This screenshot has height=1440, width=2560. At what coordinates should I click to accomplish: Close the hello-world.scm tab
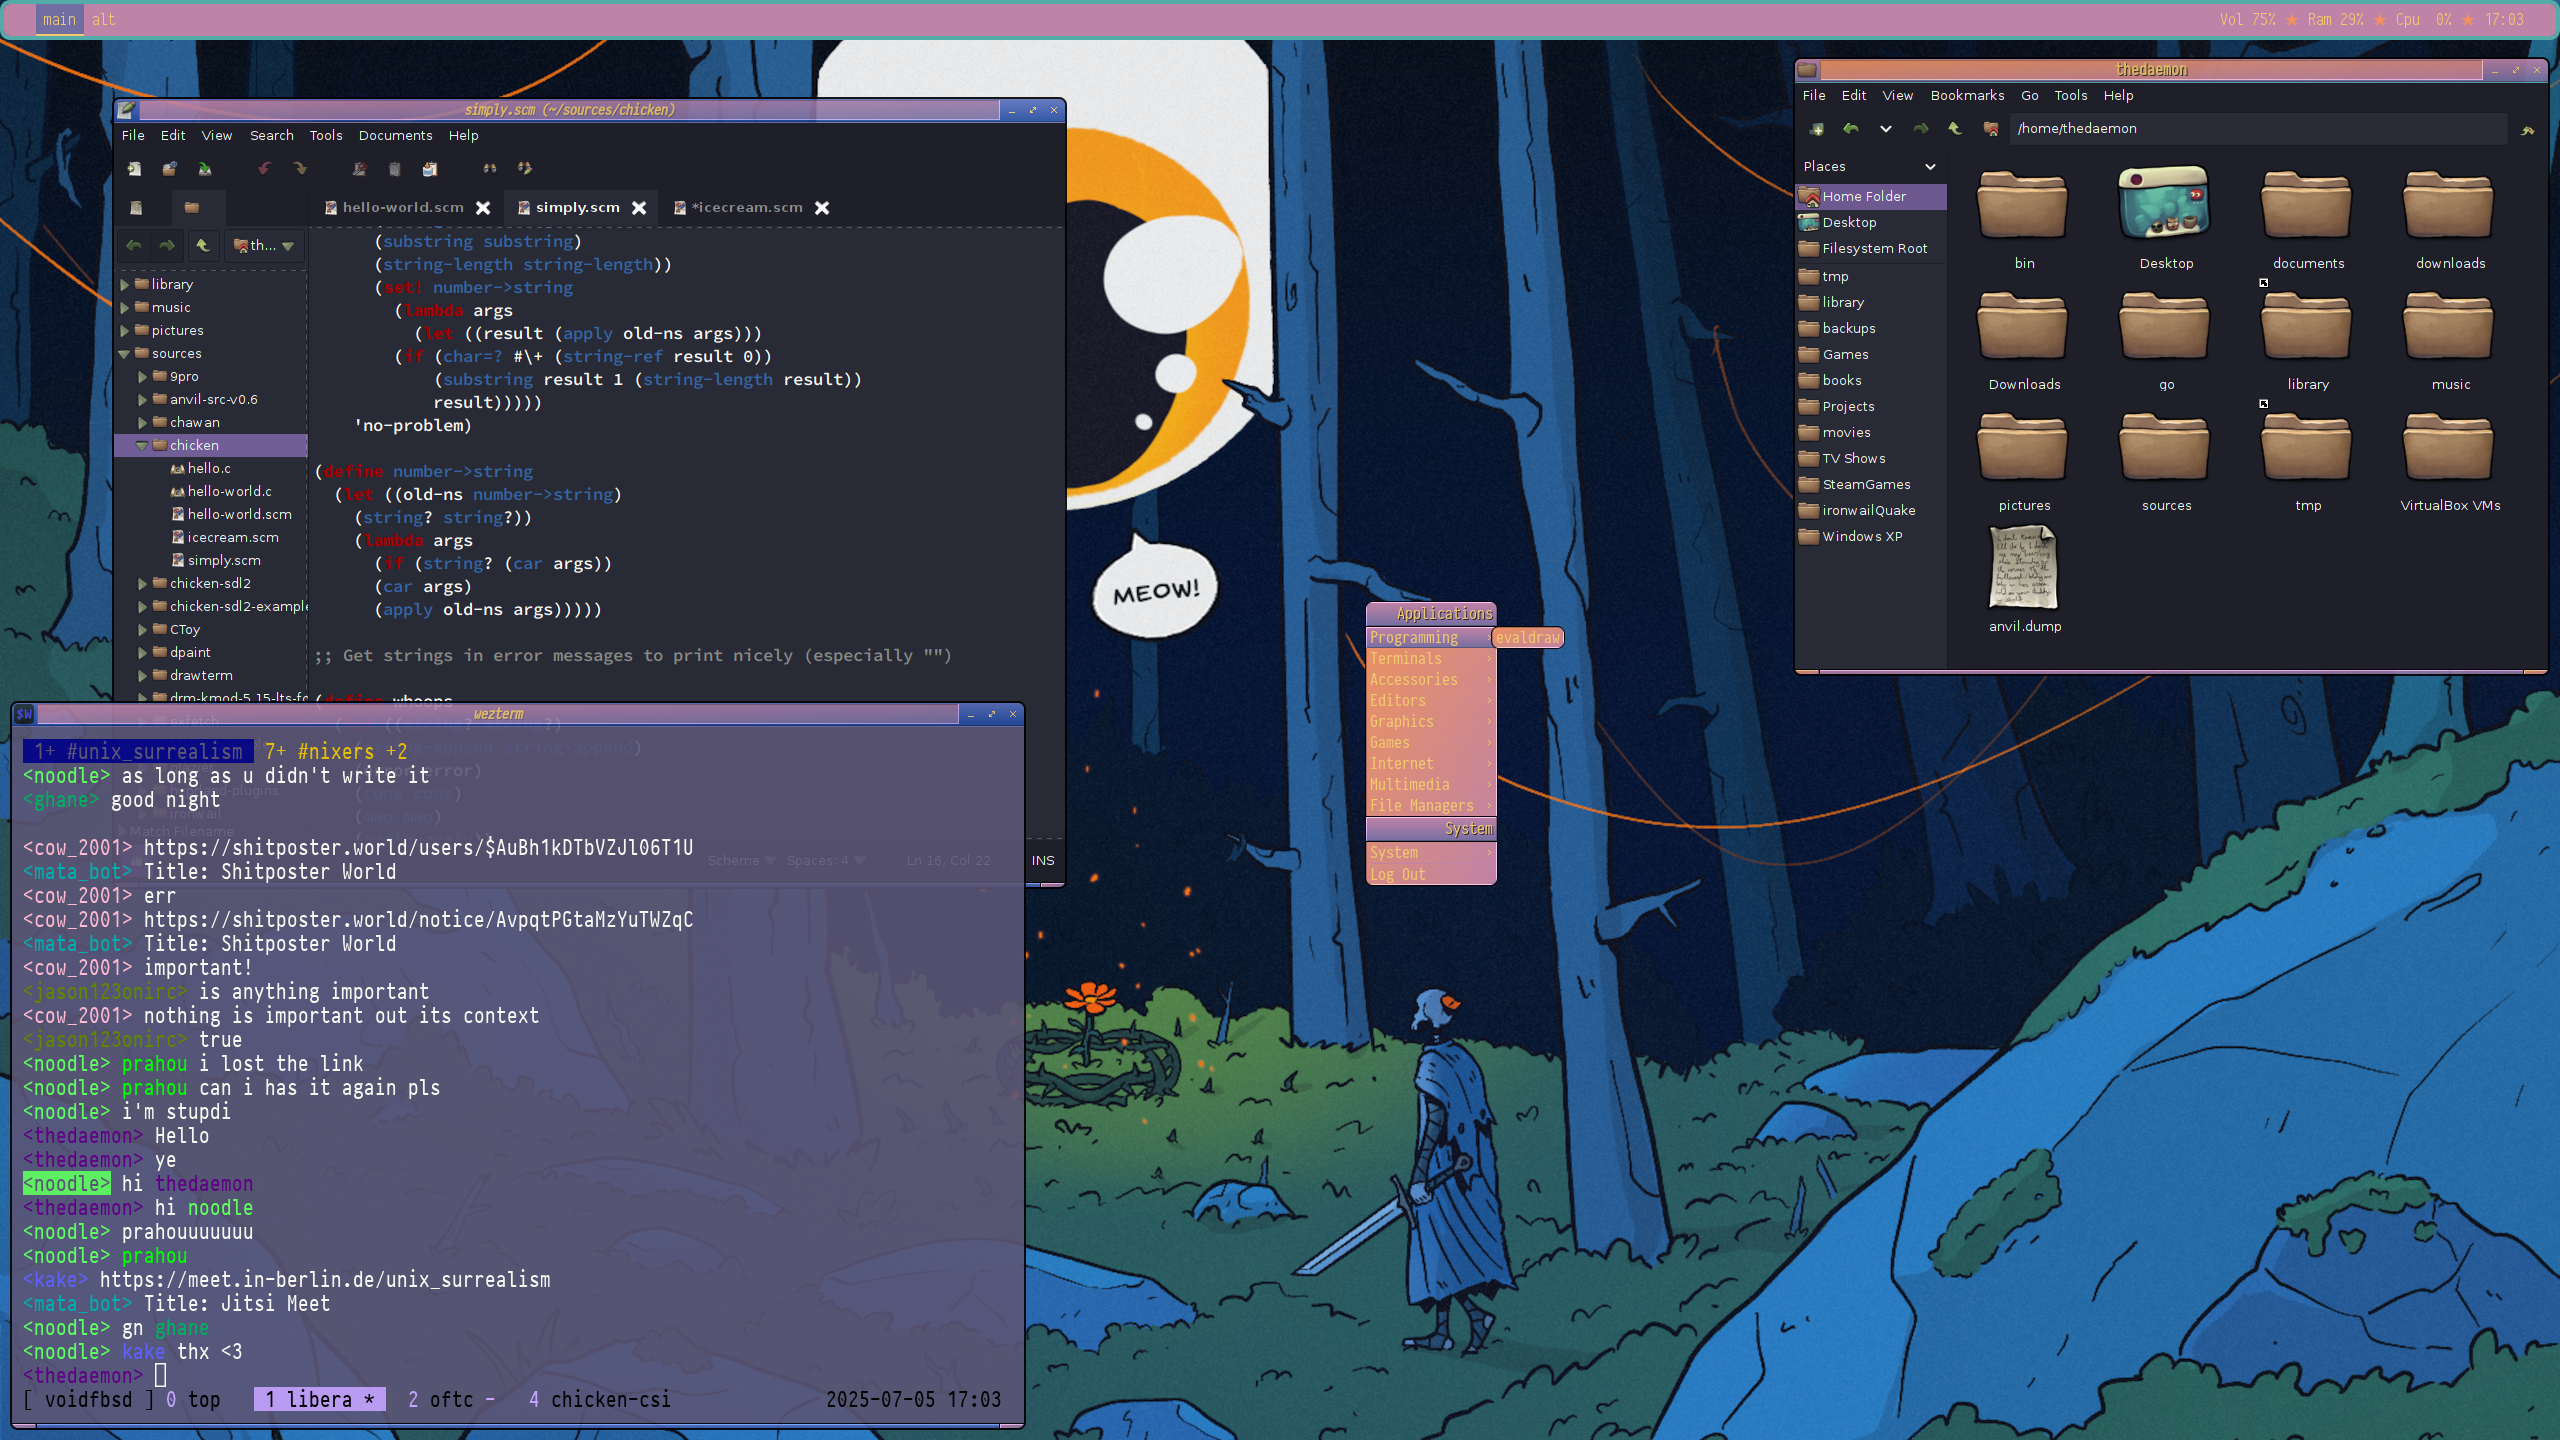click(x=483, y=208)
